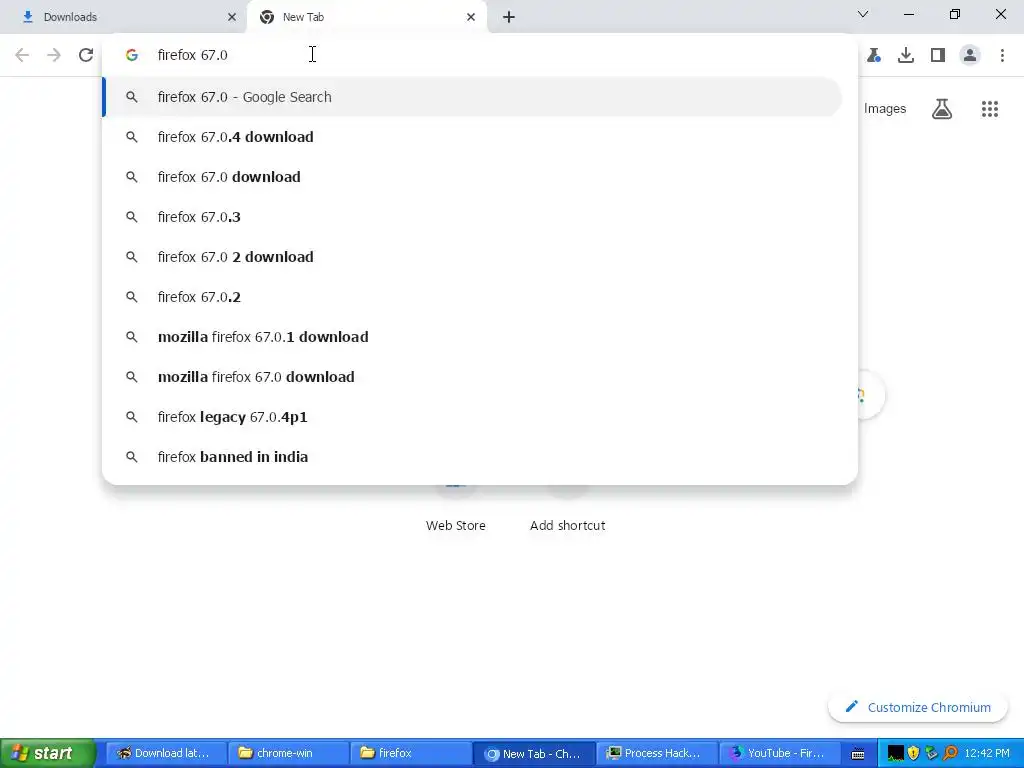Open the Chrome Labs flask toolbar icon

[874, 55]
